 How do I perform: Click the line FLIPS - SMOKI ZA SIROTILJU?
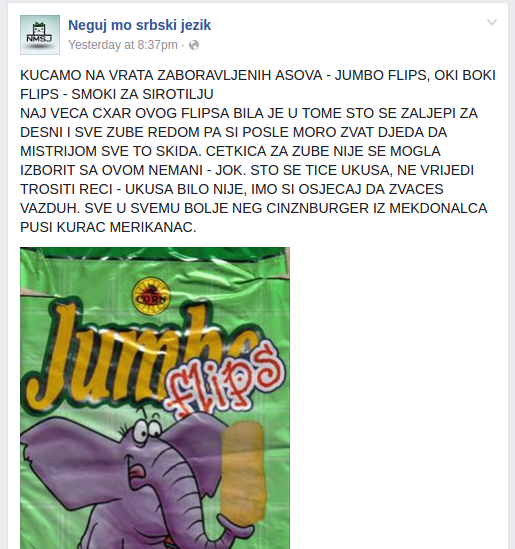click(x=117, y=94)
